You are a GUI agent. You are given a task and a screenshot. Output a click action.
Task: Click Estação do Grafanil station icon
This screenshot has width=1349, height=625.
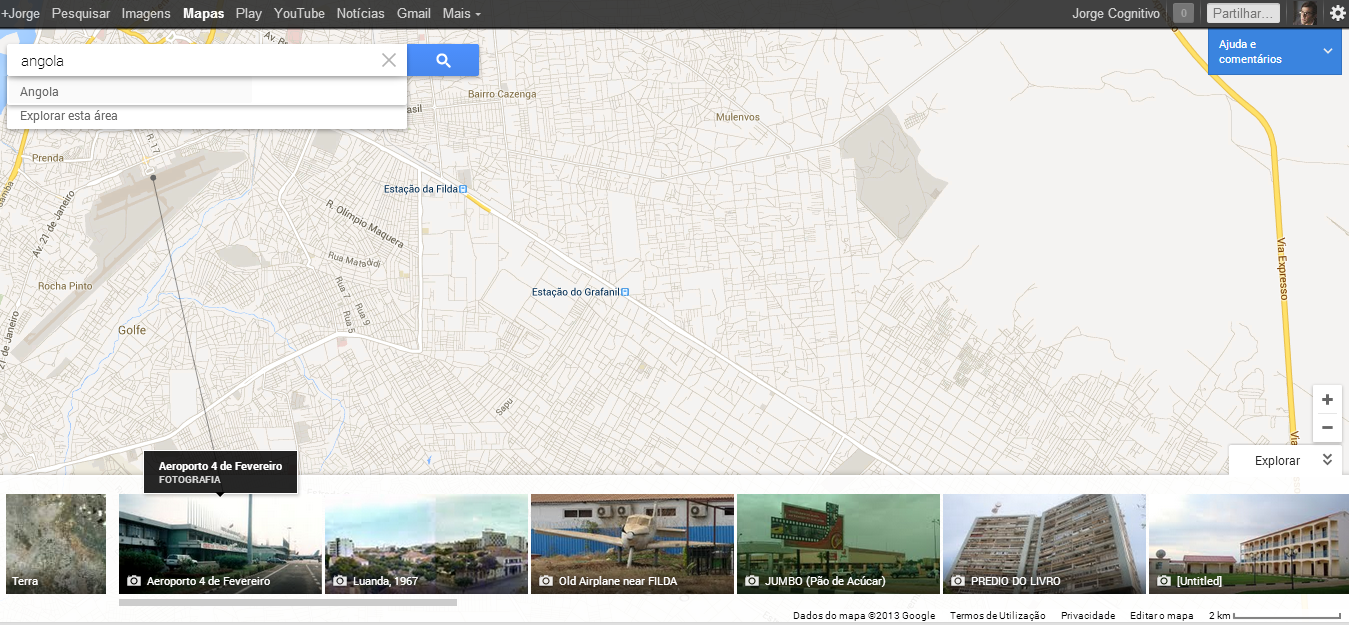point(625,292)
